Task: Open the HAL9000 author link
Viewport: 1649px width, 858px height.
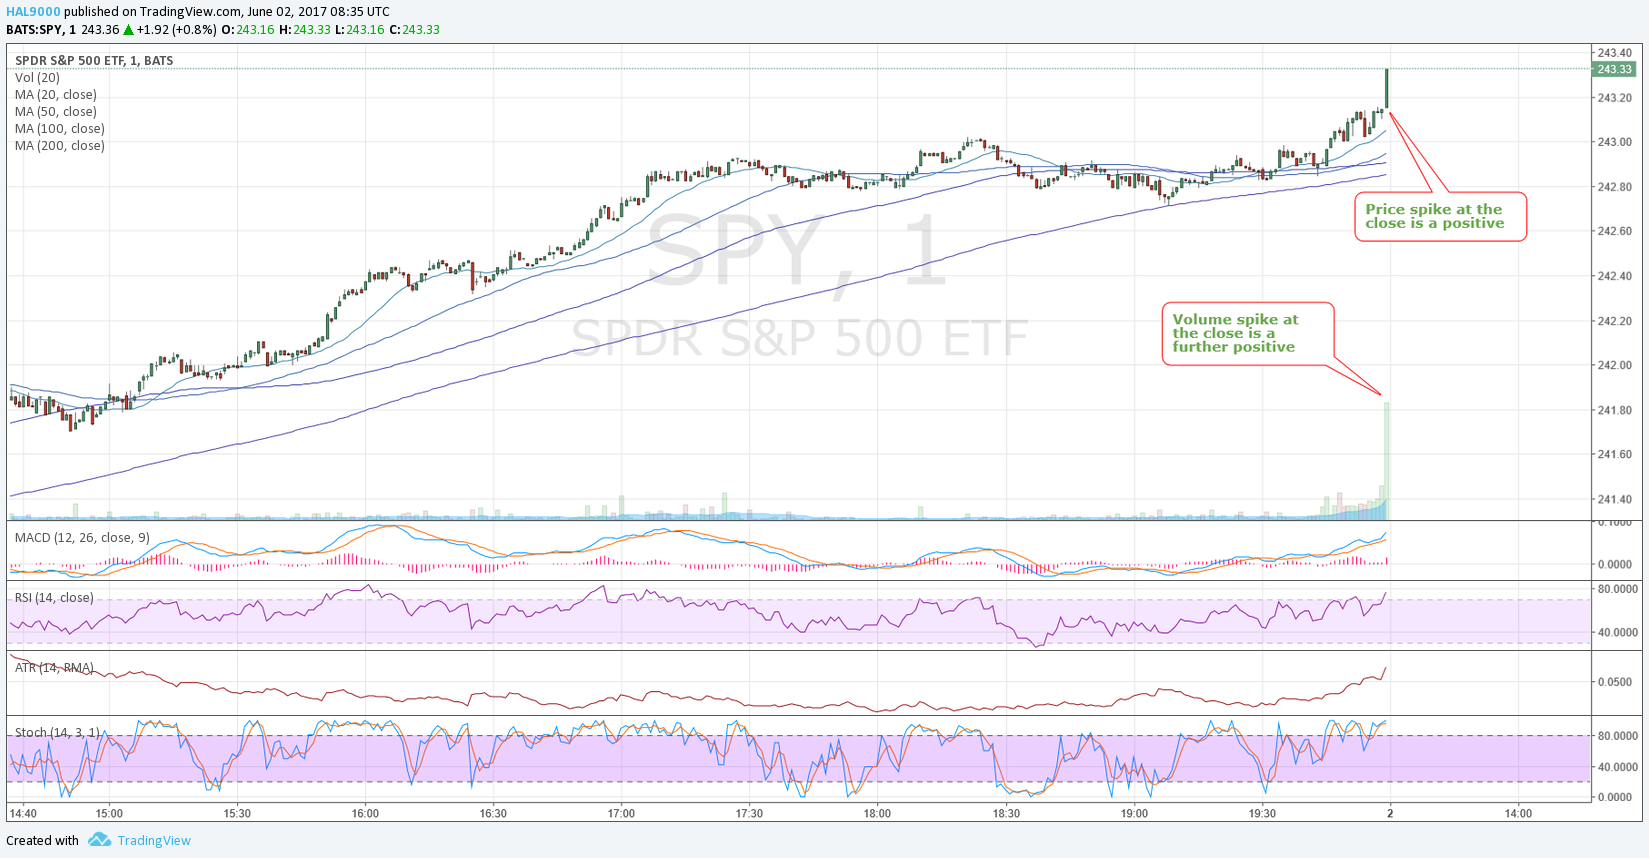Action: (x=33, y=12)
